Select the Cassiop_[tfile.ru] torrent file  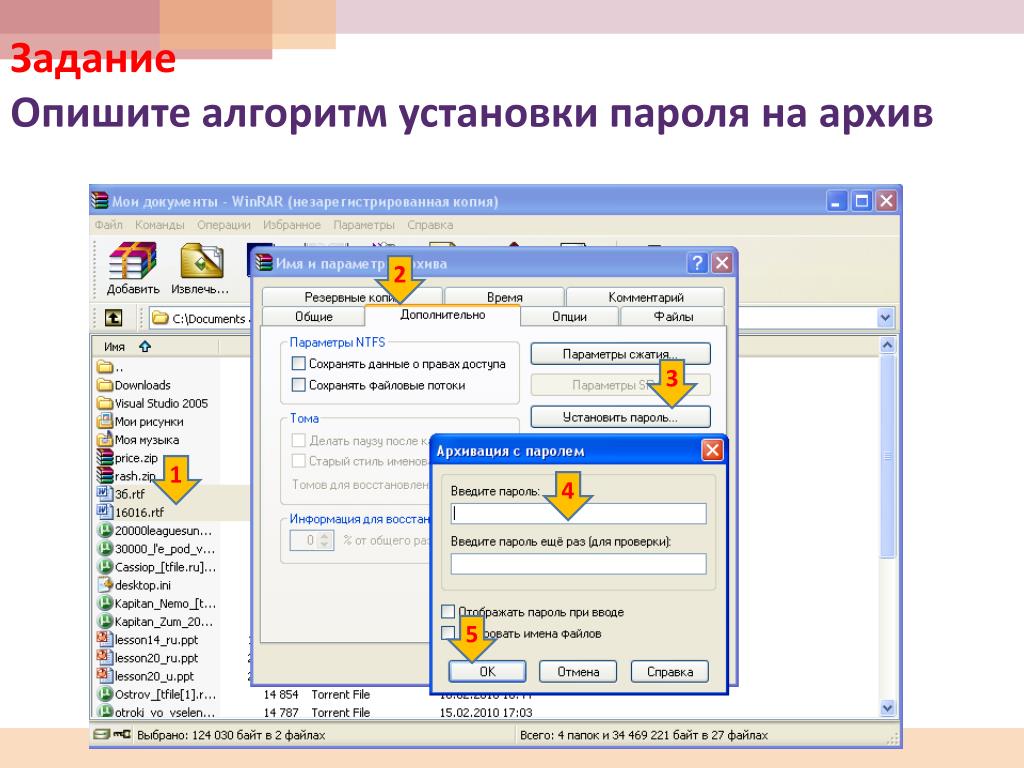pyautogui.click(x=157, y=567)
